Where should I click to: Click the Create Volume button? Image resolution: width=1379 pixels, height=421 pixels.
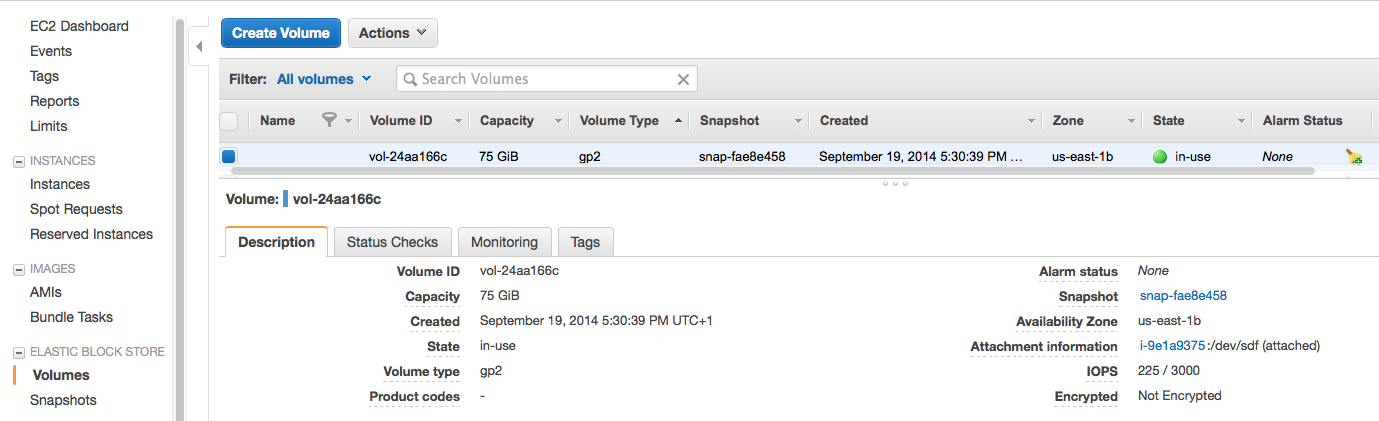point(280,33)
